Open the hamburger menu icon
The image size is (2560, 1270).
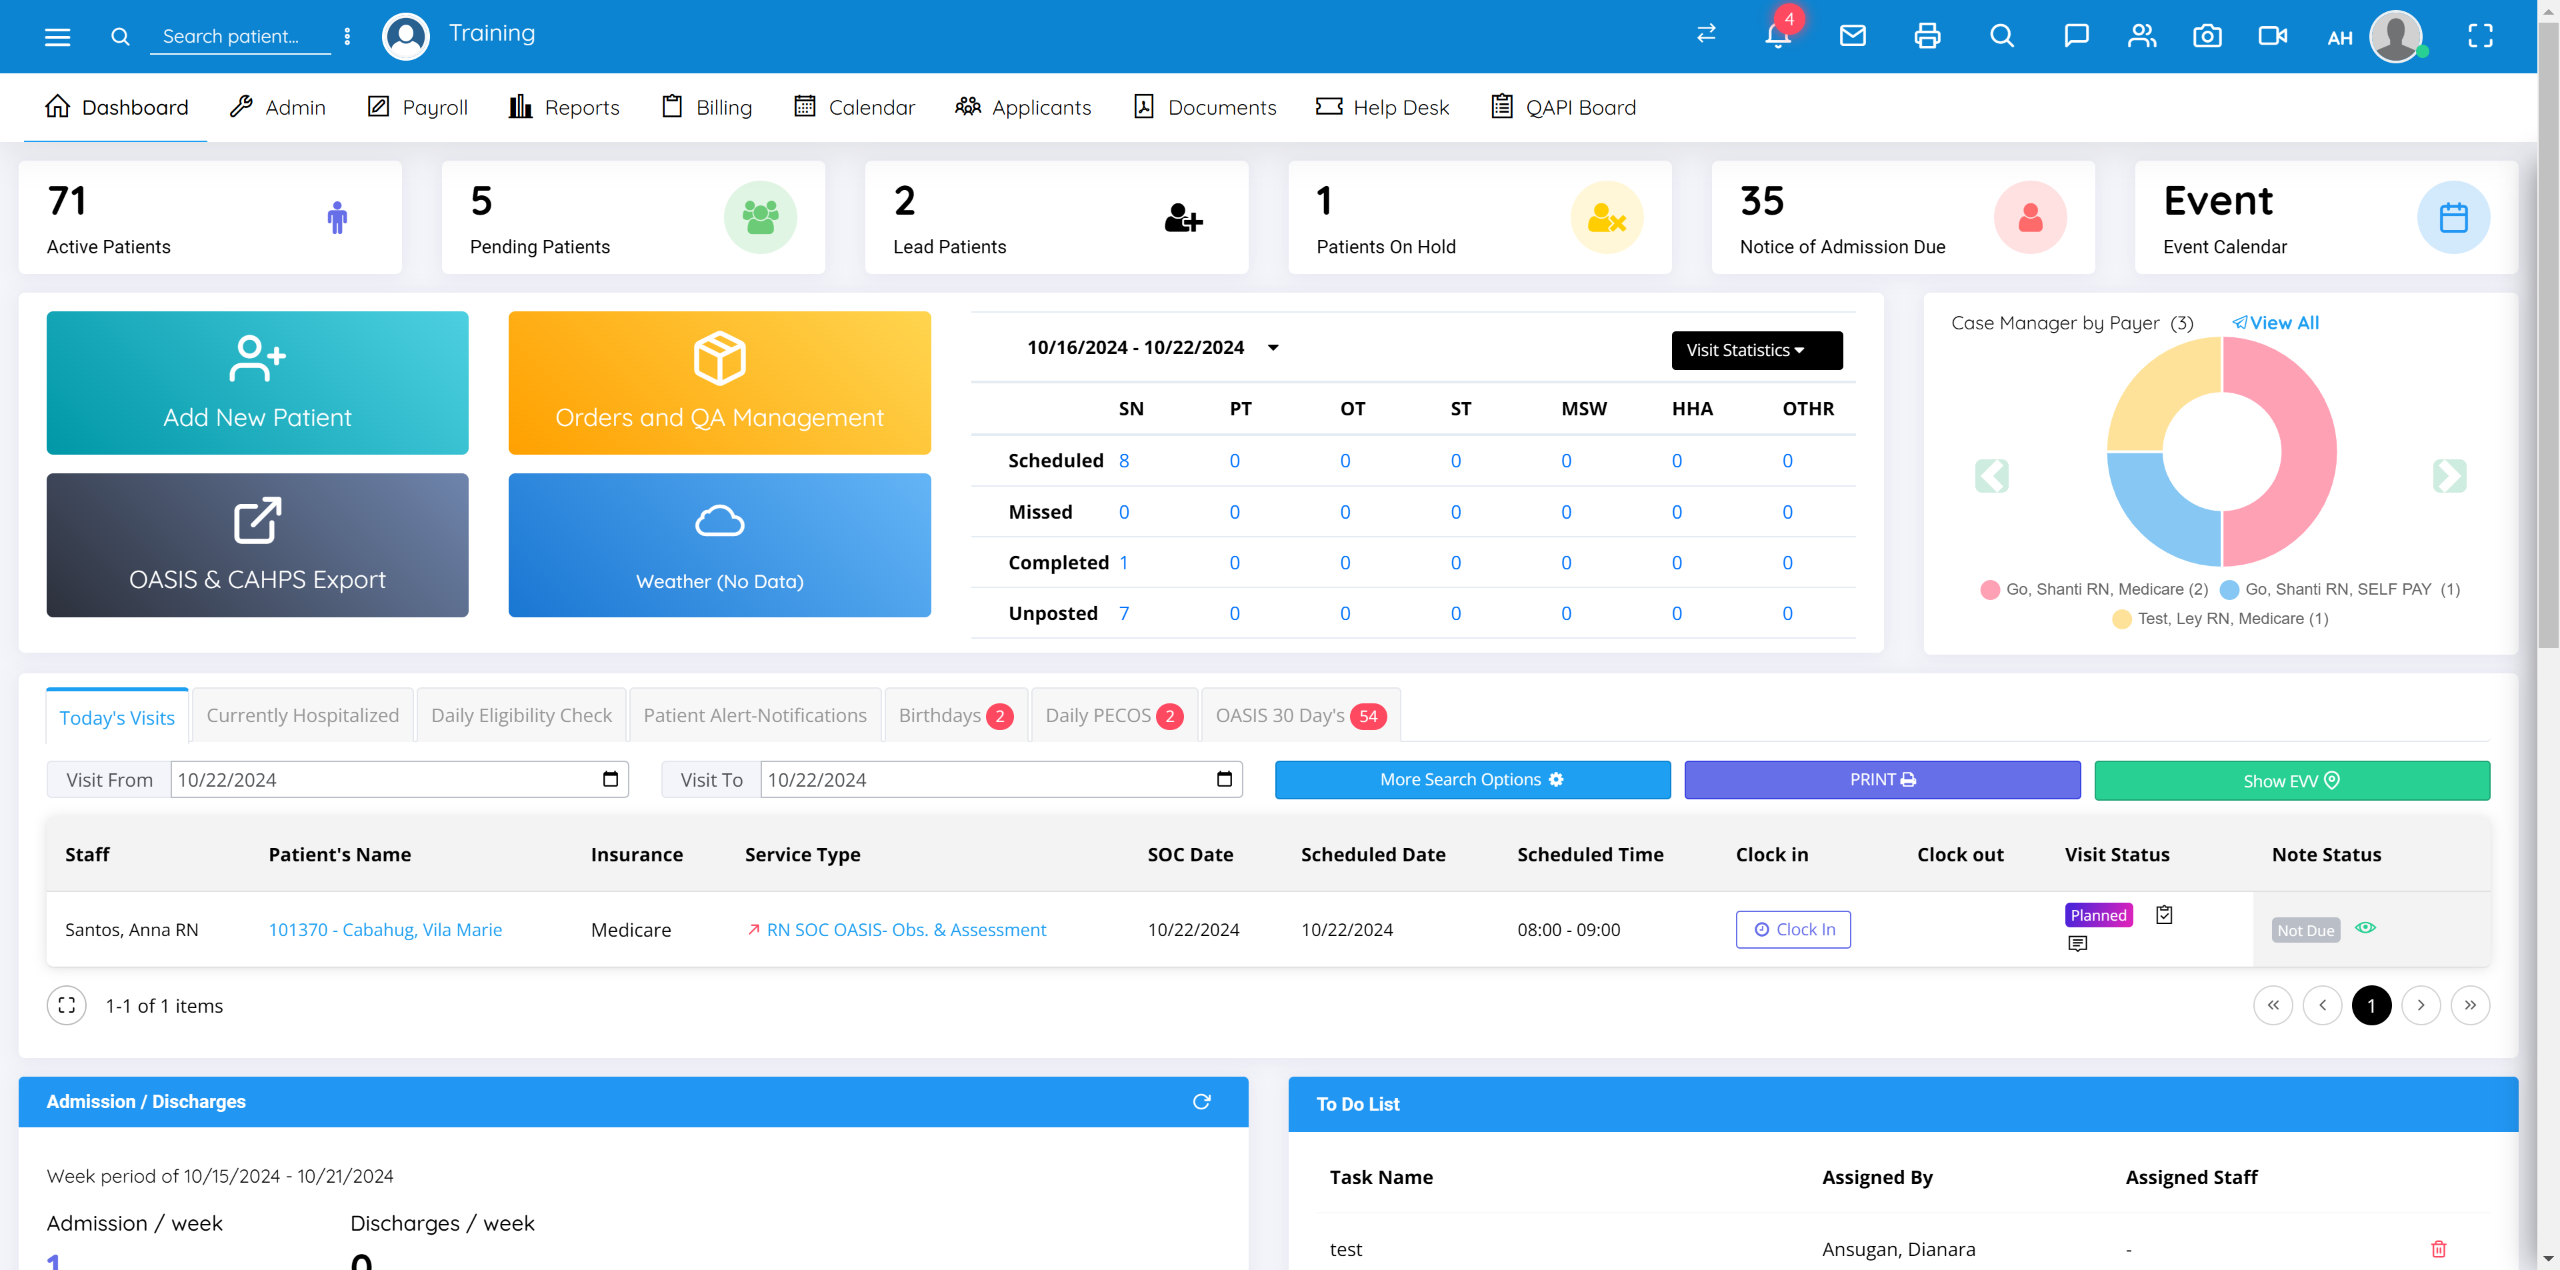[58, 37]
